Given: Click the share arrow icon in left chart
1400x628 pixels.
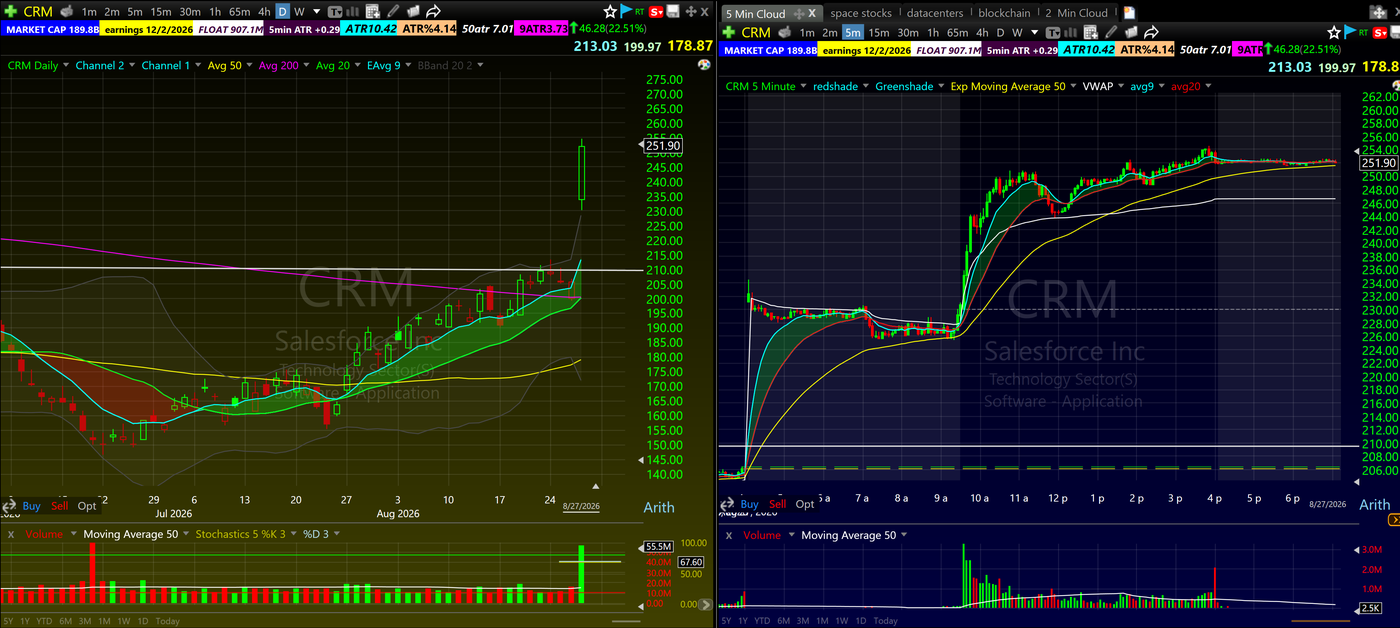Looking at the screenshot, I should (x=433, y=11).
